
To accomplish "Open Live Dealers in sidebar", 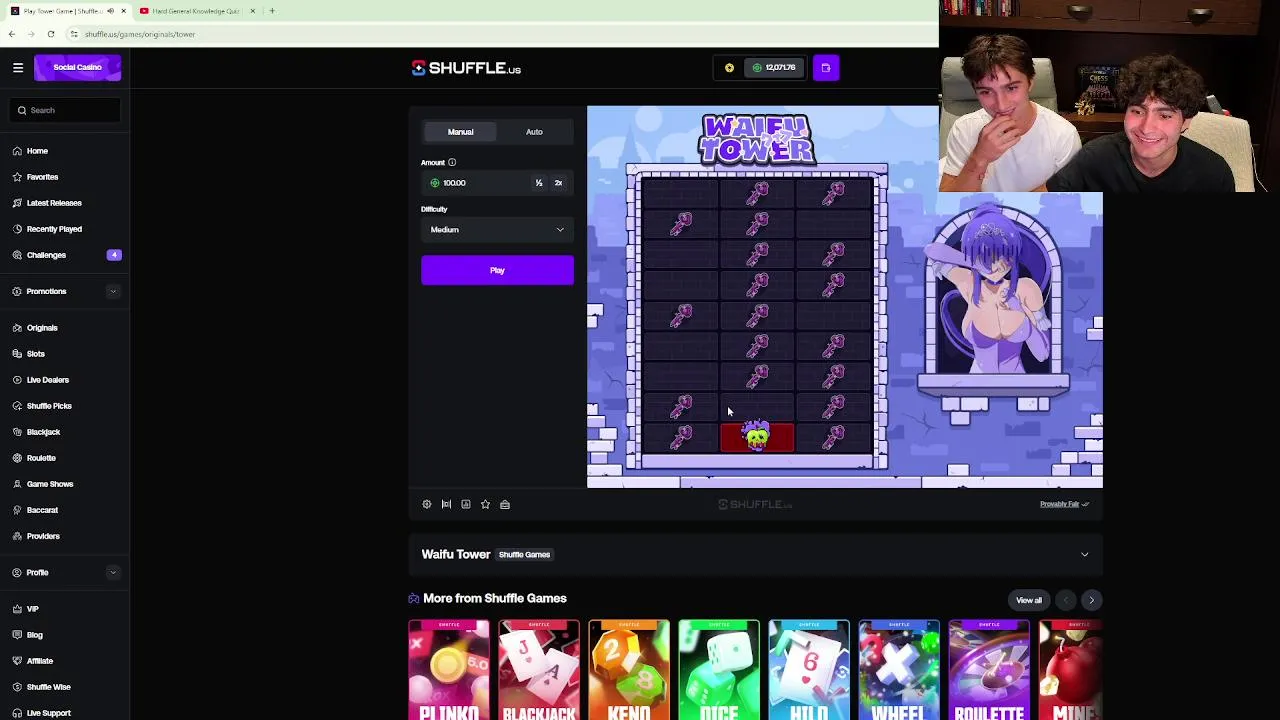I will pyautogui.click(x=47, y=380).
